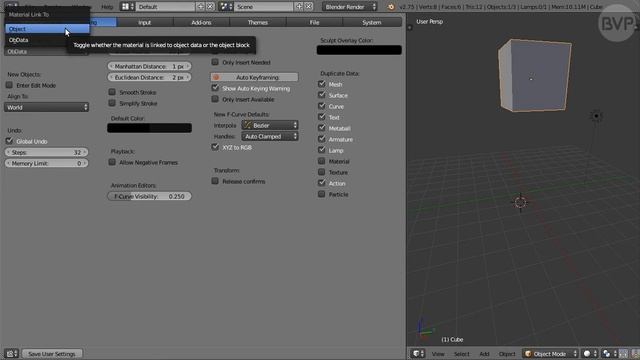Click the Blender logo icon in info header

click(x=391, y=7)
